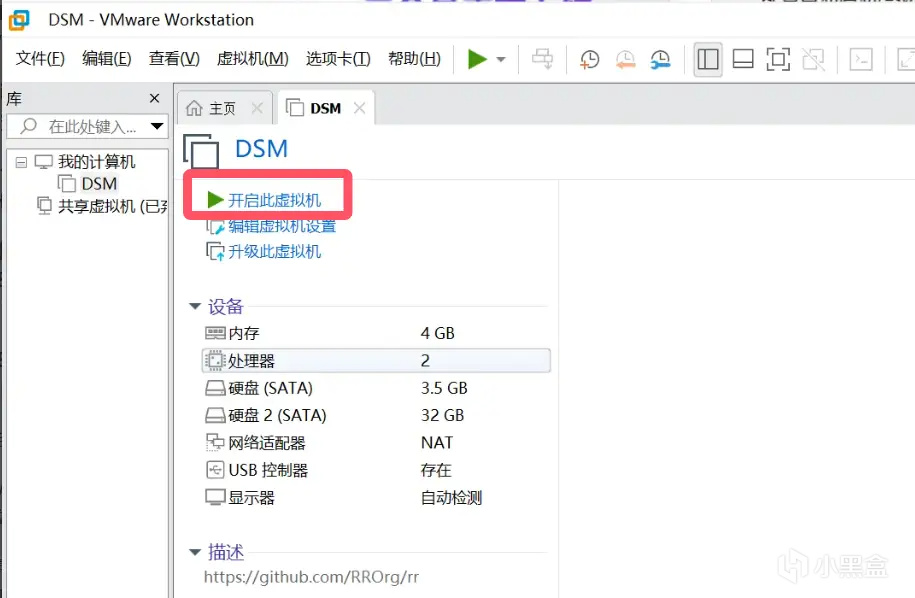Take a snapshot with the clock-plus icon

click(589, 59)
